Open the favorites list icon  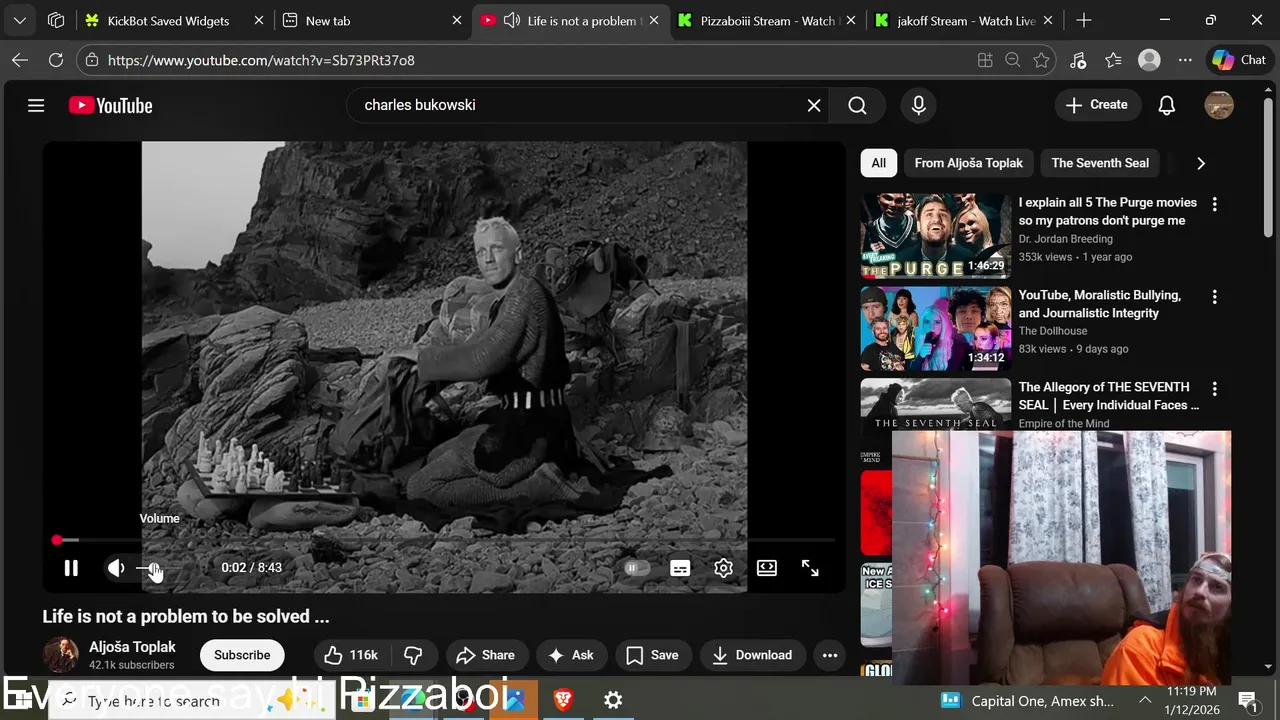tap(1114, 60)
